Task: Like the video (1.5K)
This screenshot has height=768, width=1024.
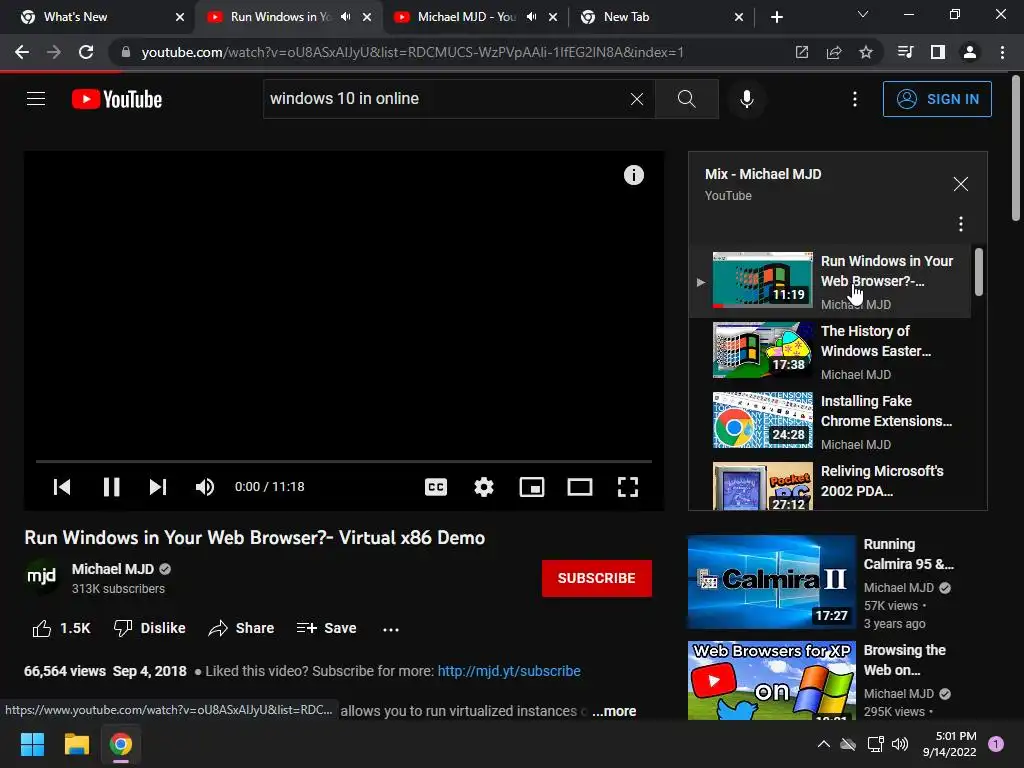Action: [61, 628]
